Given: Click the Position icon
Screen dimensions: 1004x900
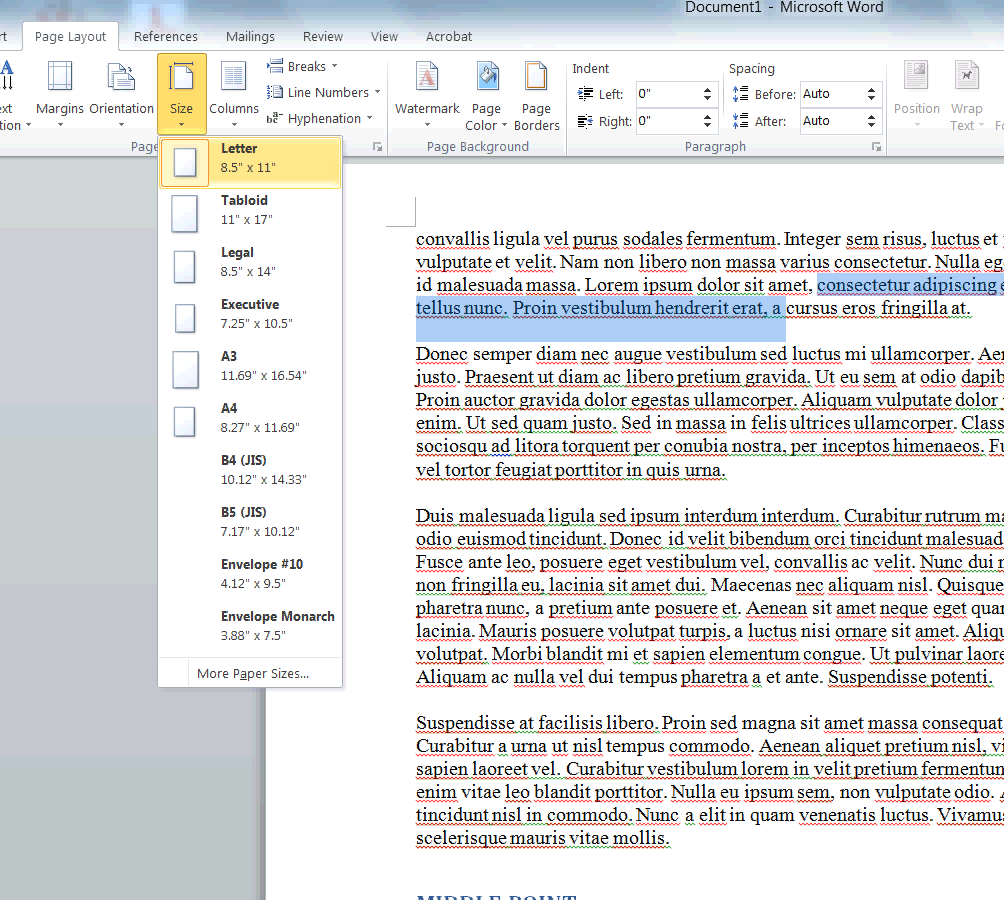Looking at the screenshot, I should click(916, 76).
